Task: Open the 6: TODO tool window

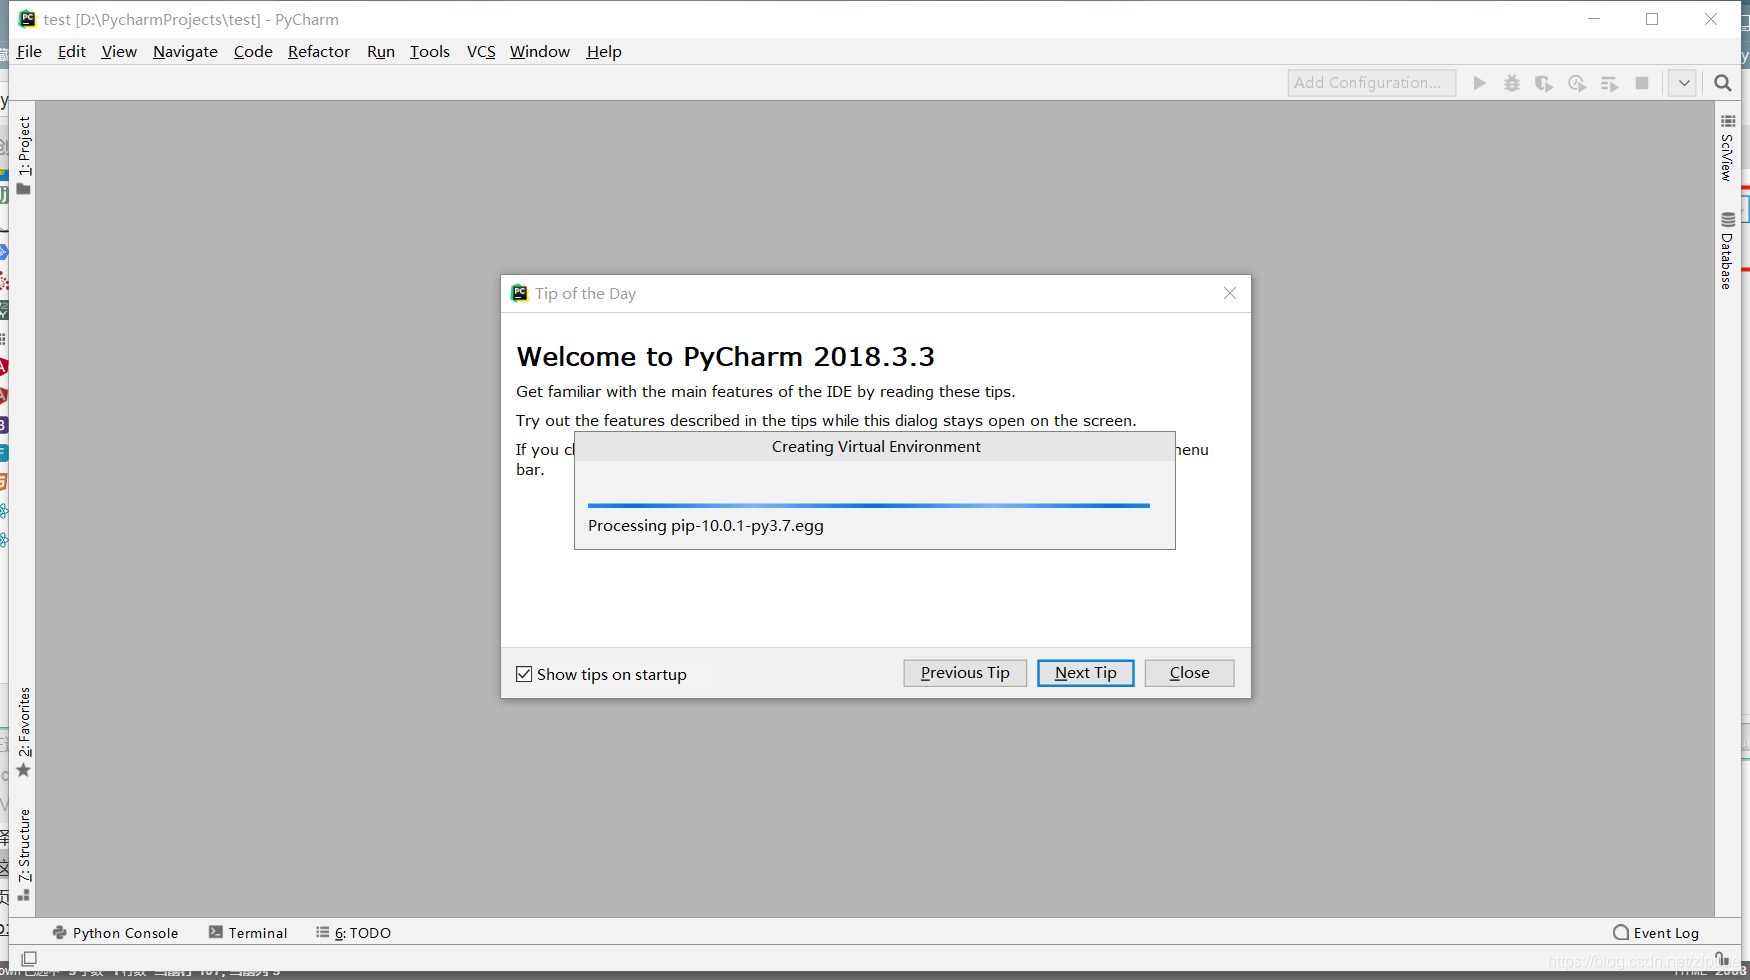Action: 353,933
